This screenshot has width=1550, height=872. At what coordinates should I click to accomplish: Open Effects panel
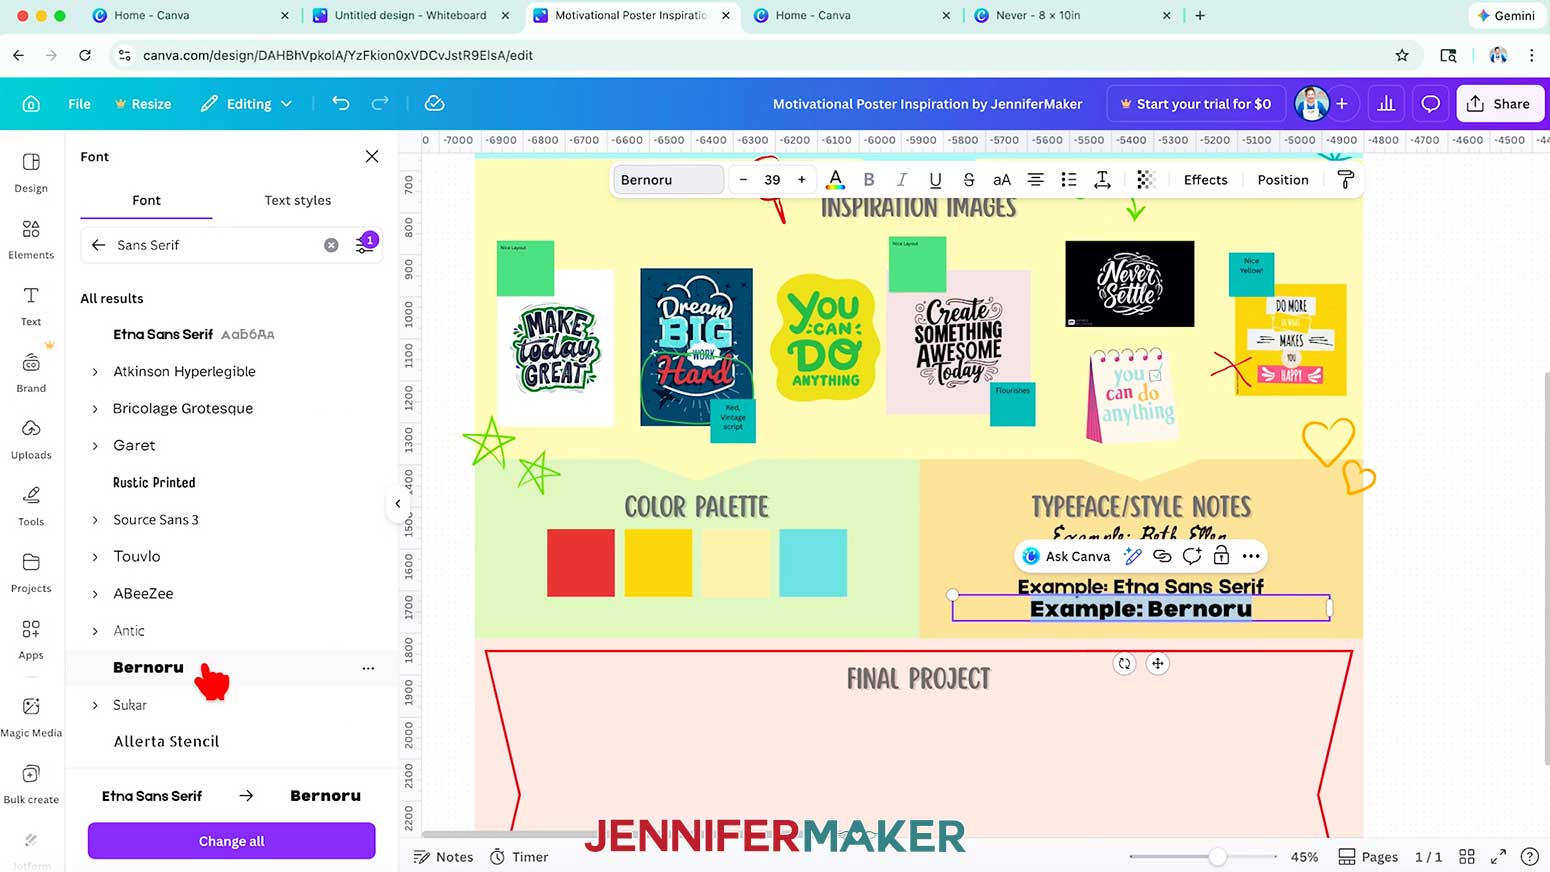(1205, 180)
